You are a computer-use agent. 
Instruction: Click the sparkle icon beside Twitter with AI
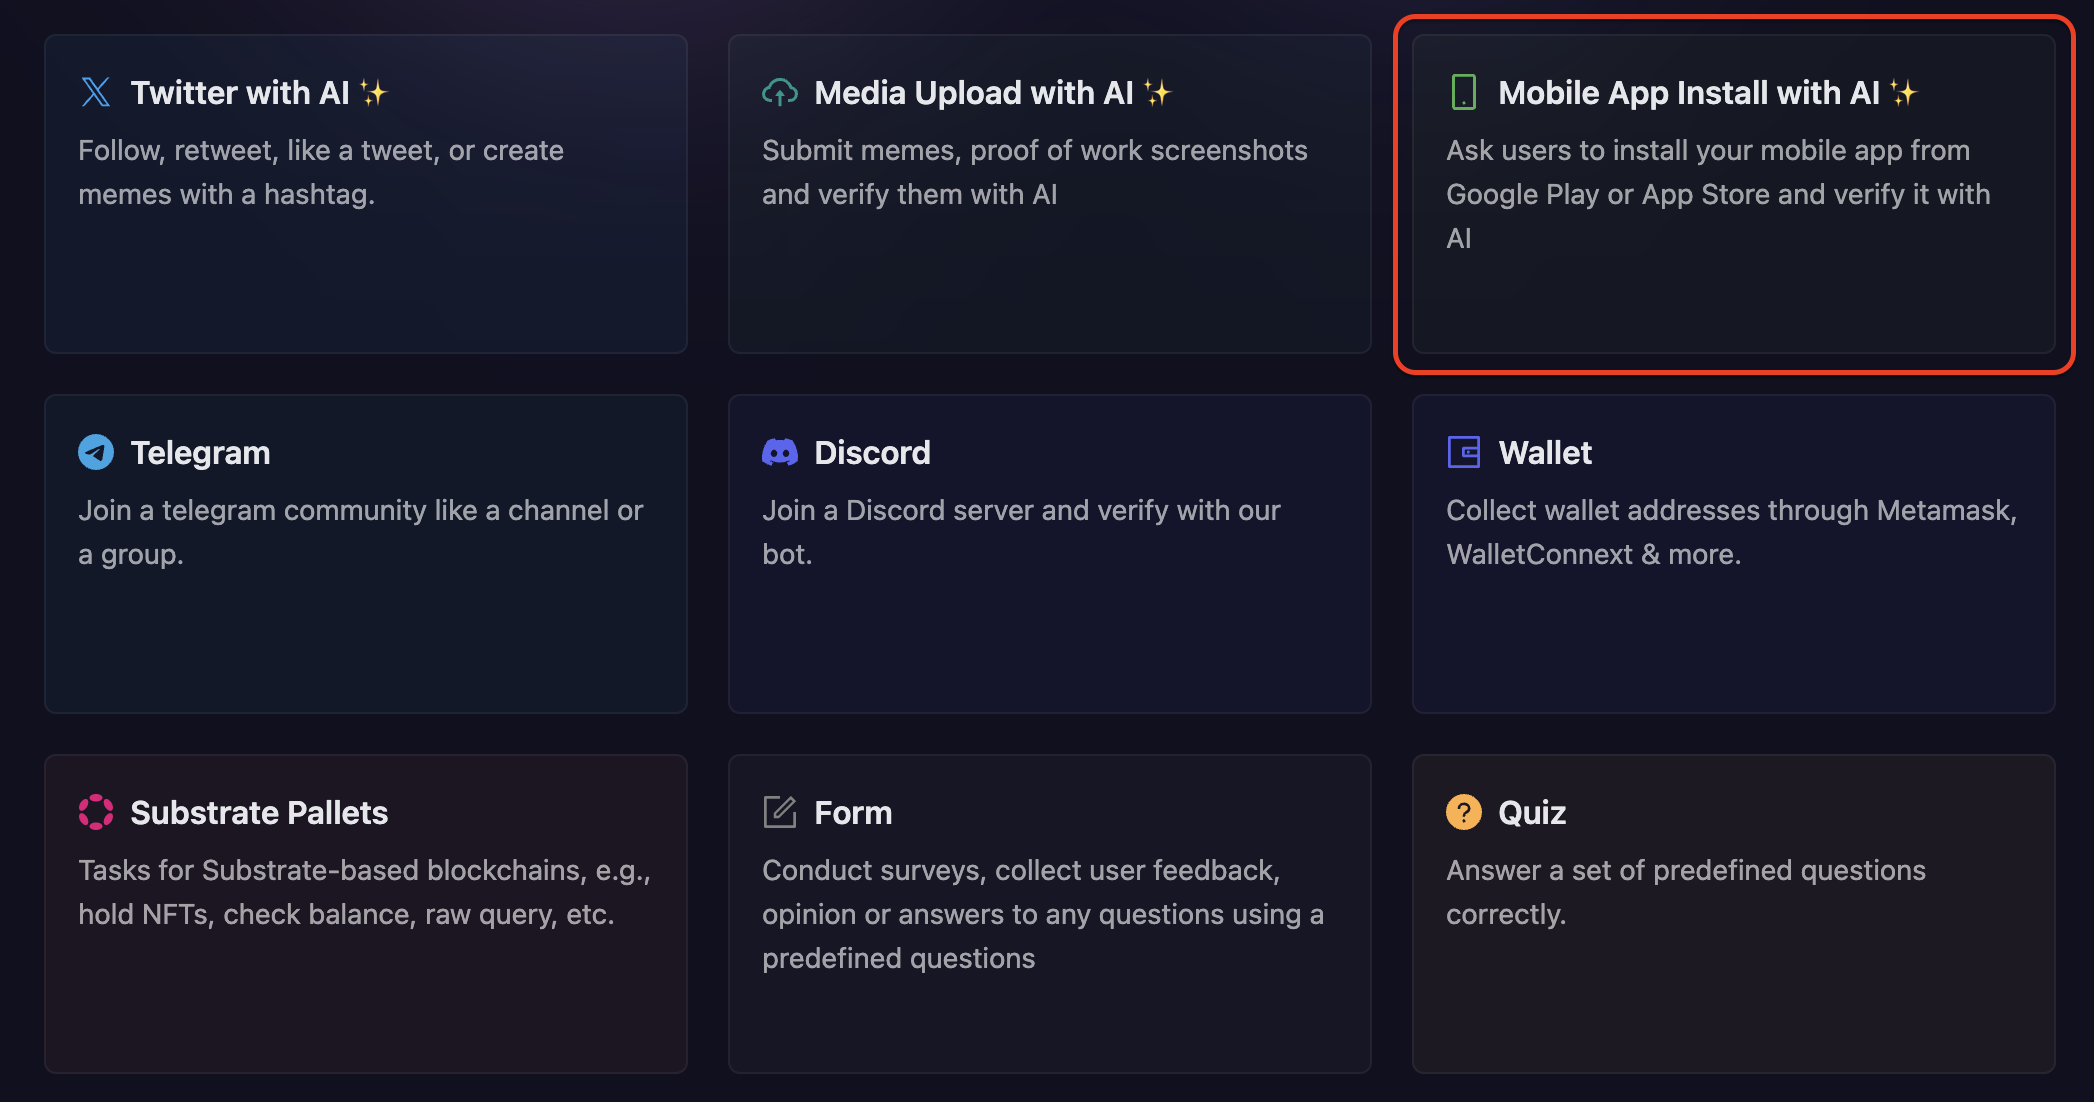coord(374,93)
